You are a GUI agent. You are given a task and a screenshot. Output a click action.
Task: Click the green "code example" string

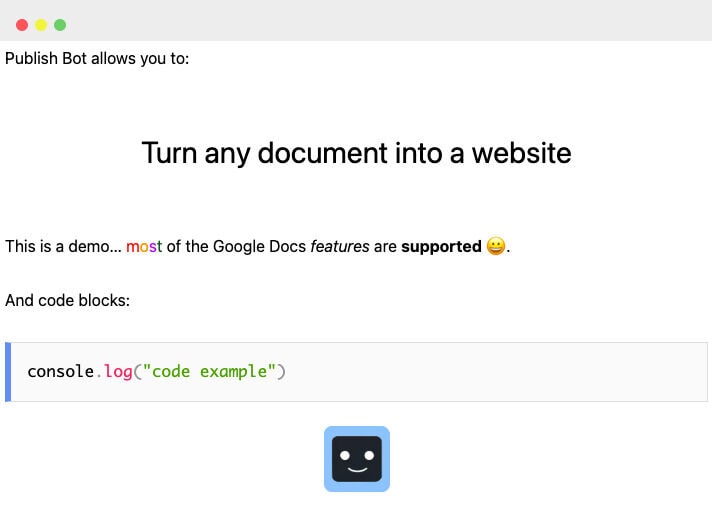[209, 372]
